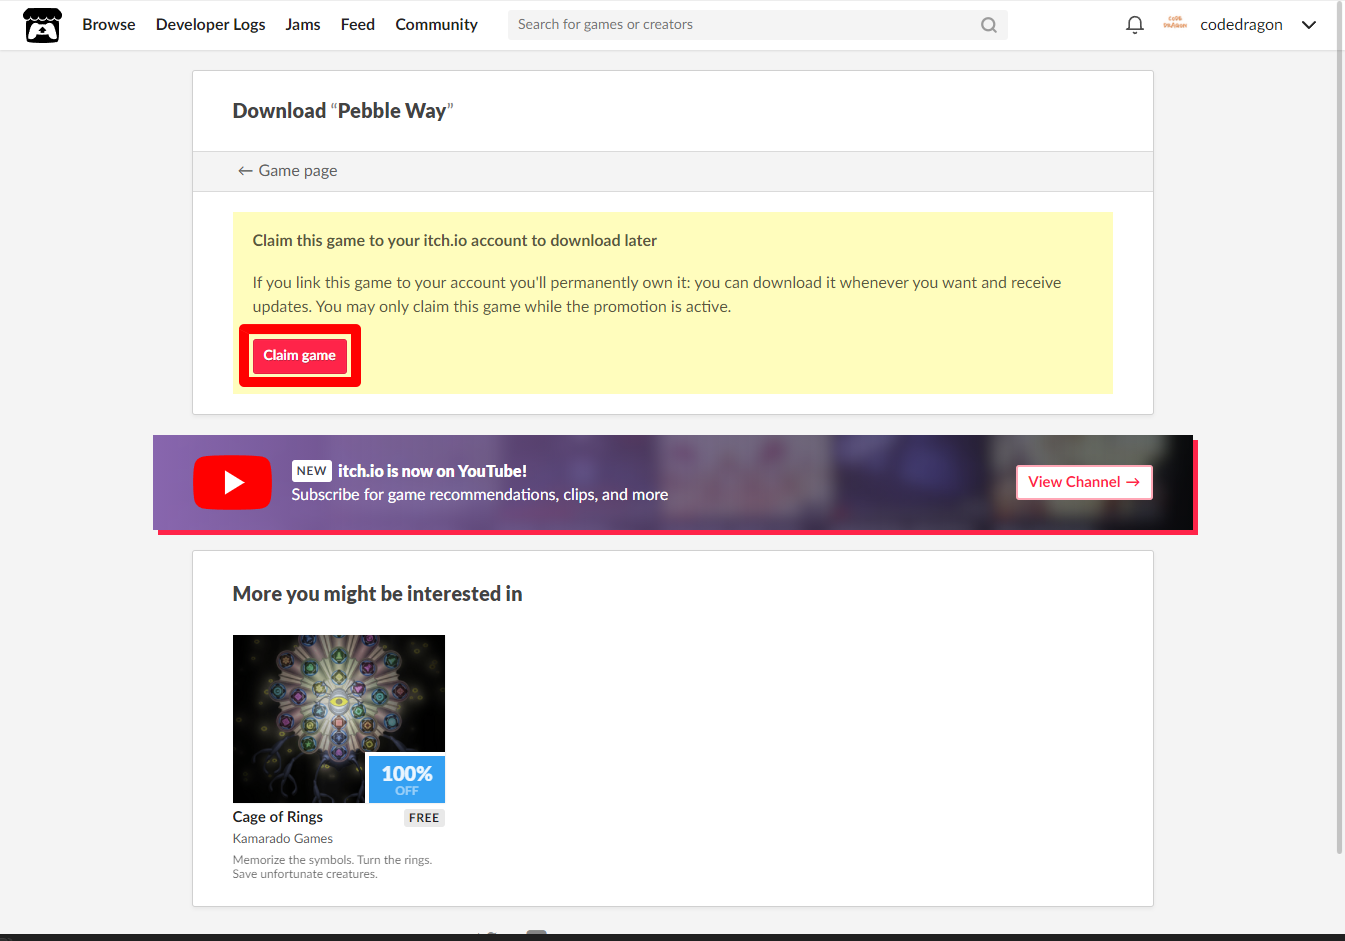Click the View Channel button
The height and width of the screenshot is (941, 1345).
1084,482
